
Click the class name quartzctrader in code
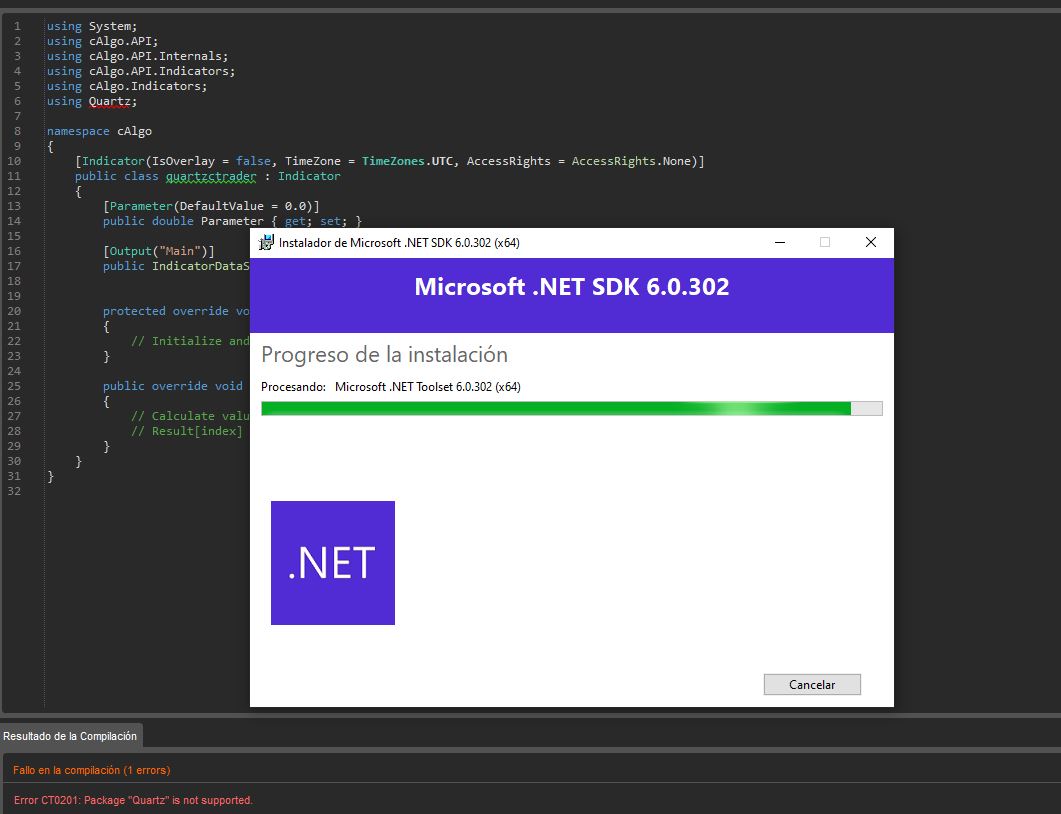pyautogui.click(x=211, y=176)
